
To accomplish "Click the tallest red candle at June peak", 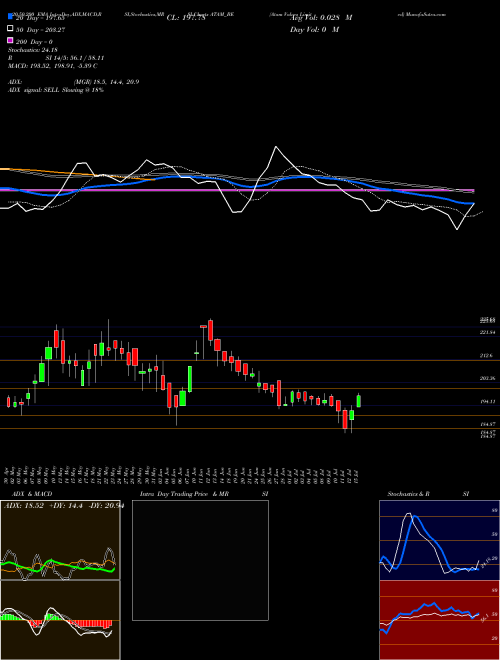I will (210, 330).
